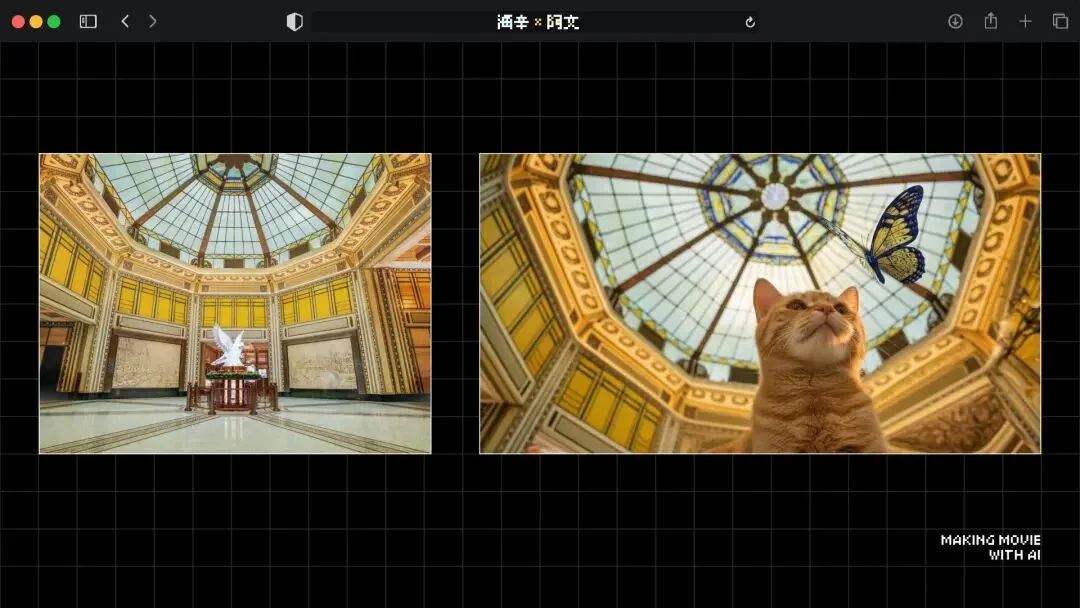Click the round dome center in right image
This screenshot has width=1080, height=608.
pyautogui.click(x=775, y=196)
